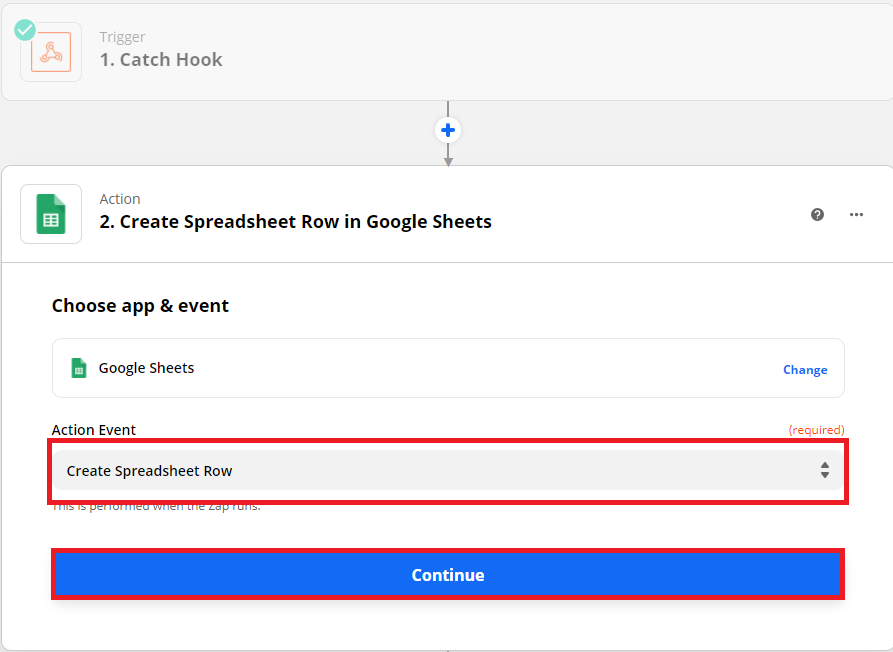Click the Trigger label text
The height and width of the screenshot is (652, 893).
(122, 37)
